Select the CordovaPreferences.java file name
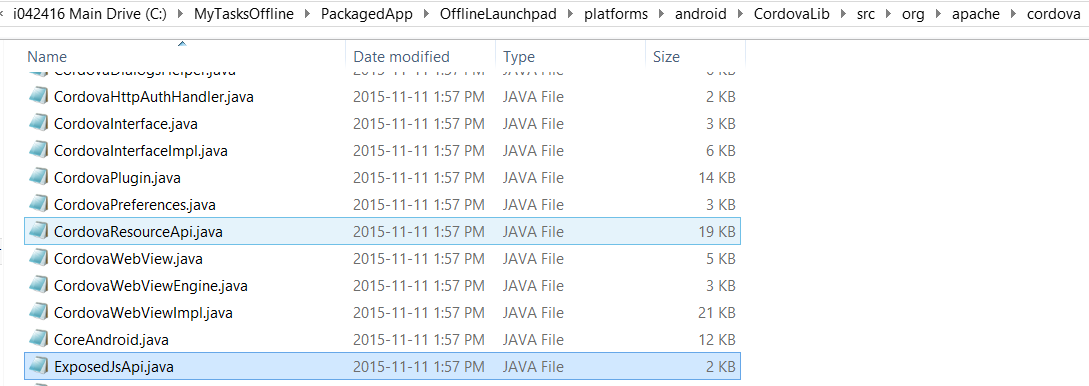 click(135, 205)
